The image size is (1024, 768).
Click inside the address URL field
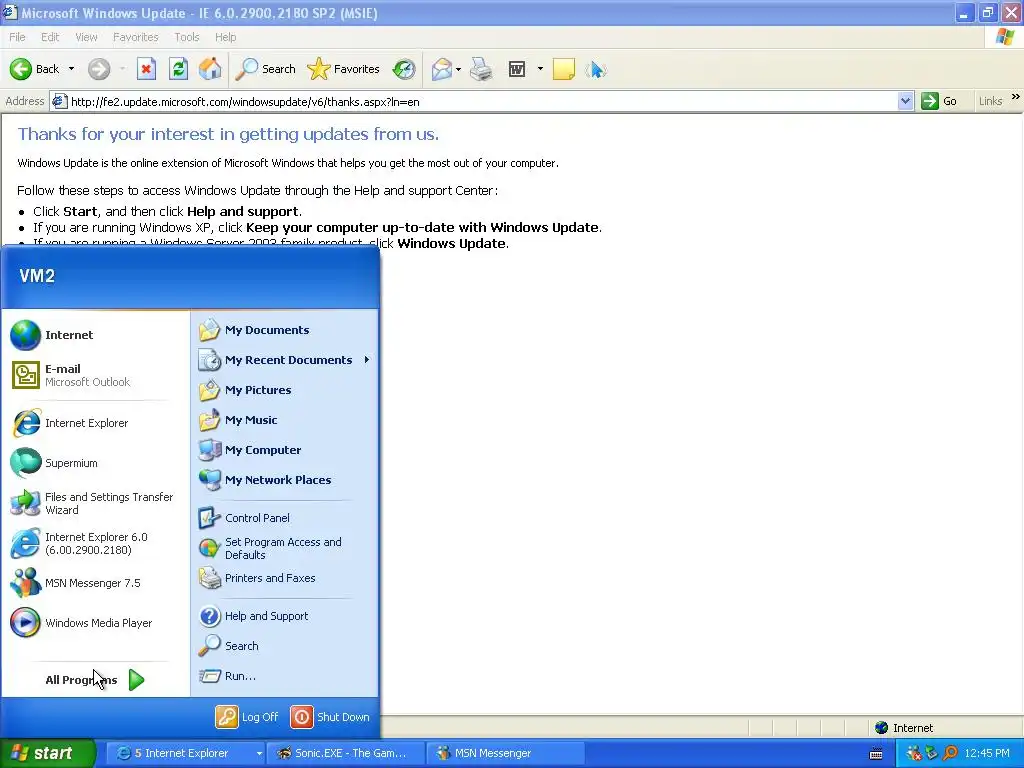(x=482, y=102)
